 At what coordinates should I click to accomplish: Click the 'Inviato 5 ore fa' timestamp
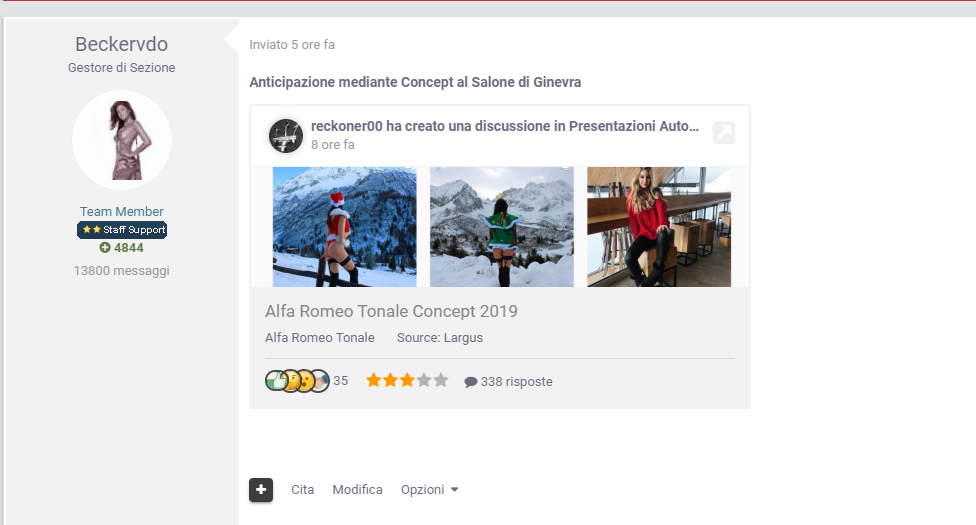point(292,45)
